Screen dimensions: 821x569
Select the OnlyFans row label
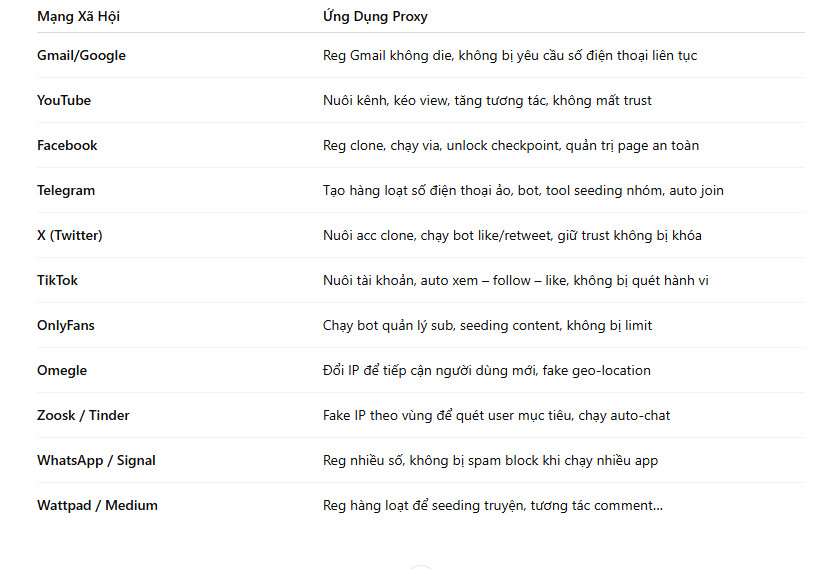[66, 325]
